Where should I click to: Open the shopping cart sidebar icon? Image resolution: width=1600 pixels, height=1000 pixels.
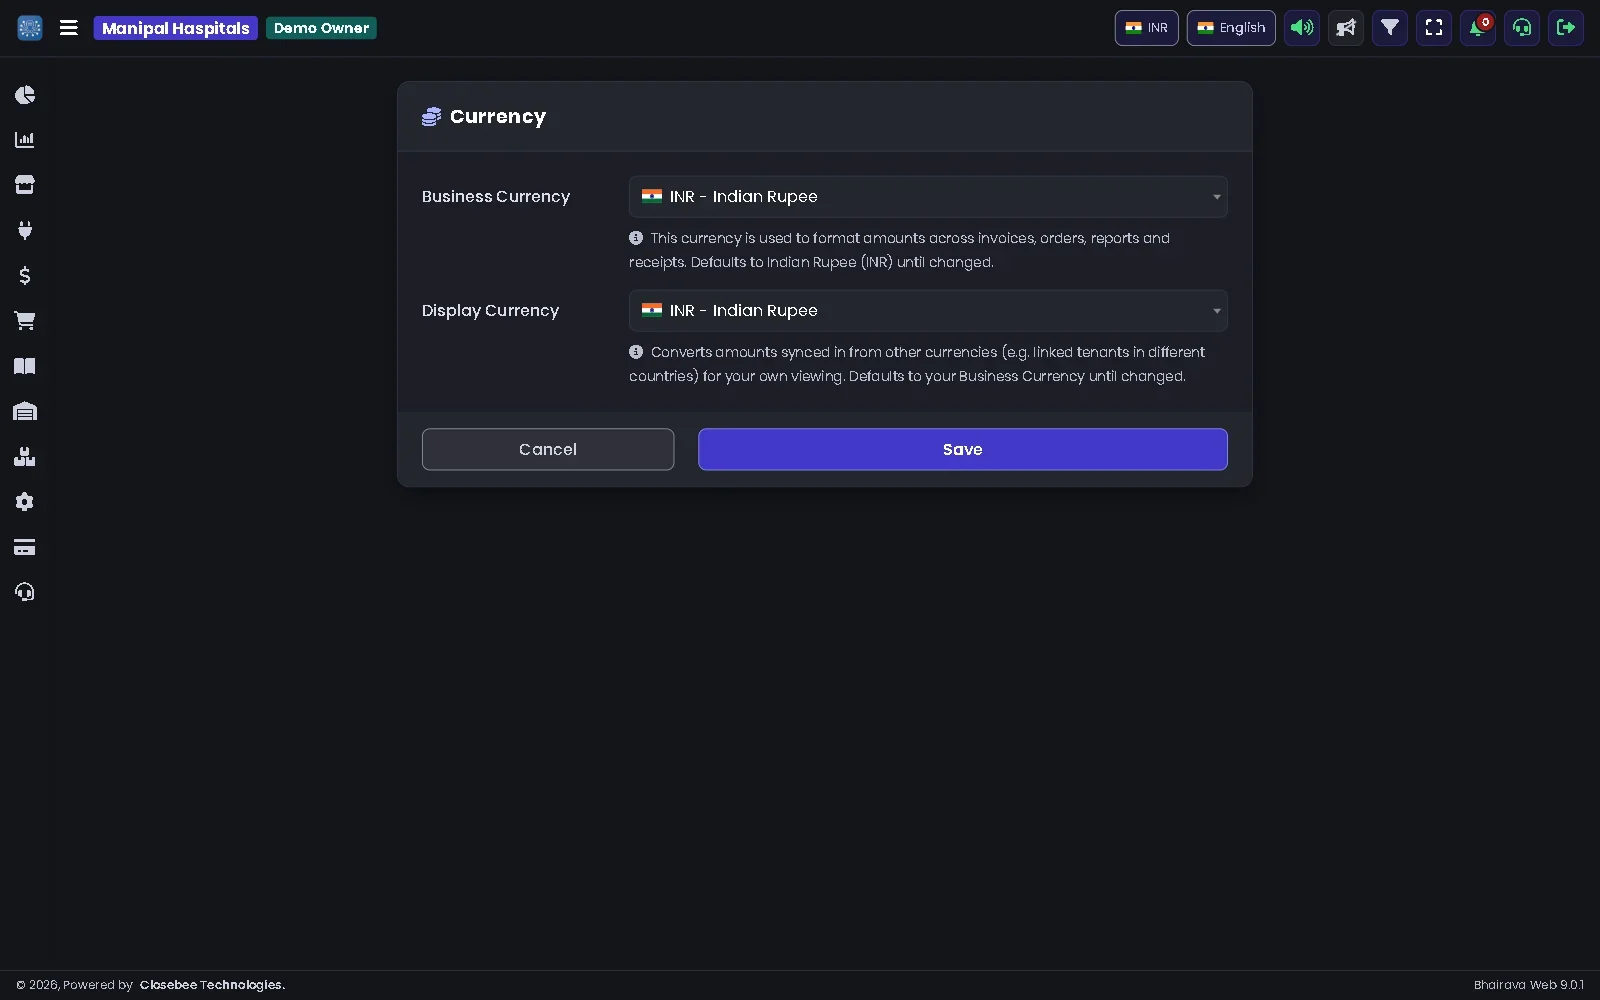point(25,321)
